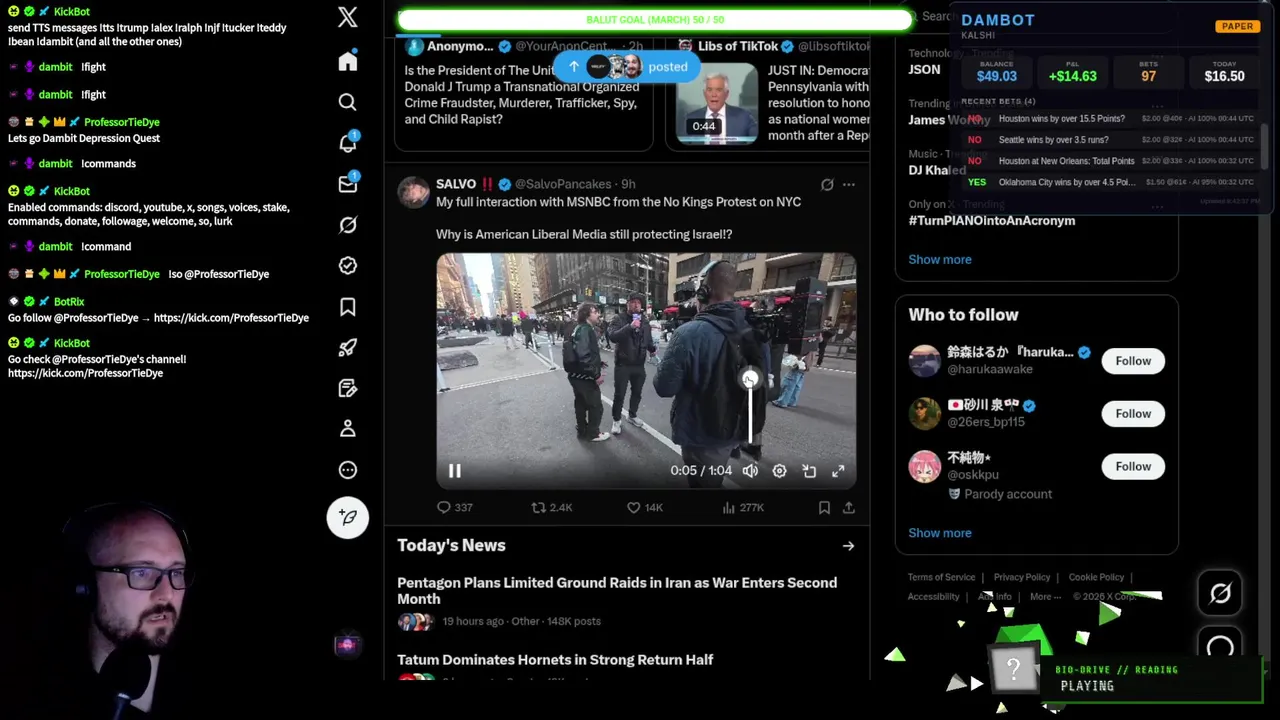The width and height of the screenshot is (1280, 720).
Task: Expand Today's News with the arrow
Action: coord(848,546)
